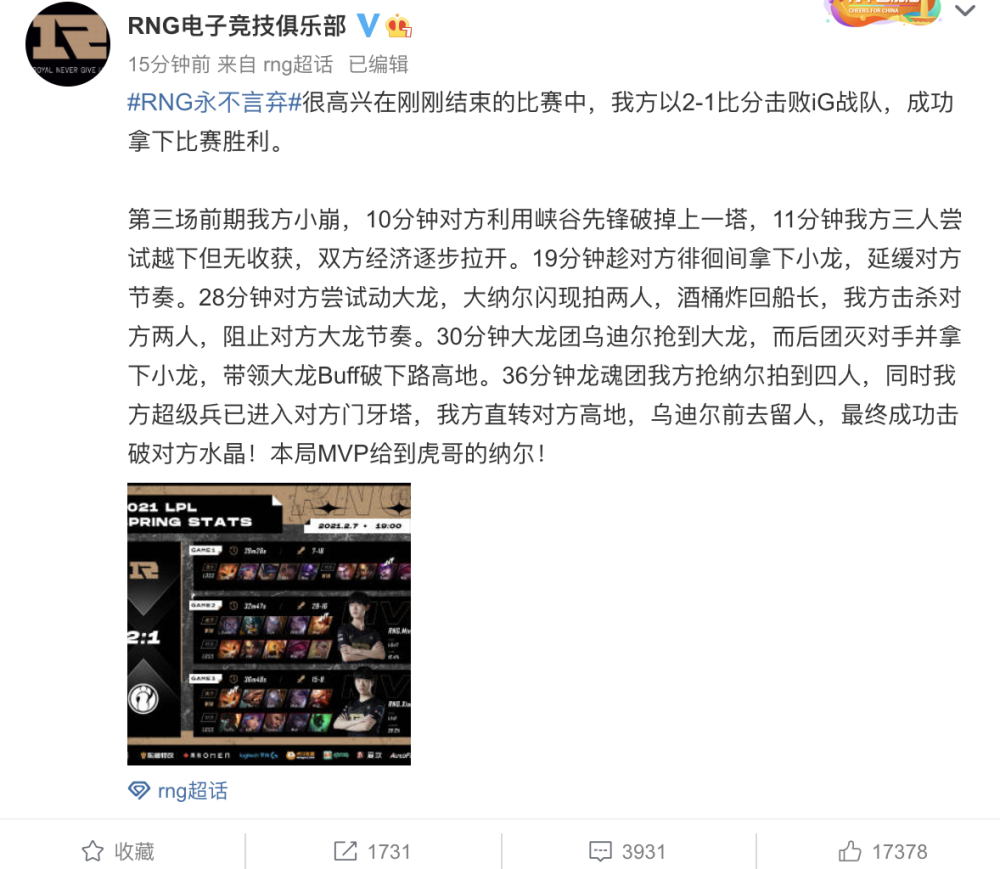Enlarge the LPL Spring Stats image
Image resolution: width=1000 pixels, height=869 pixels.
(x=269, y=624)
